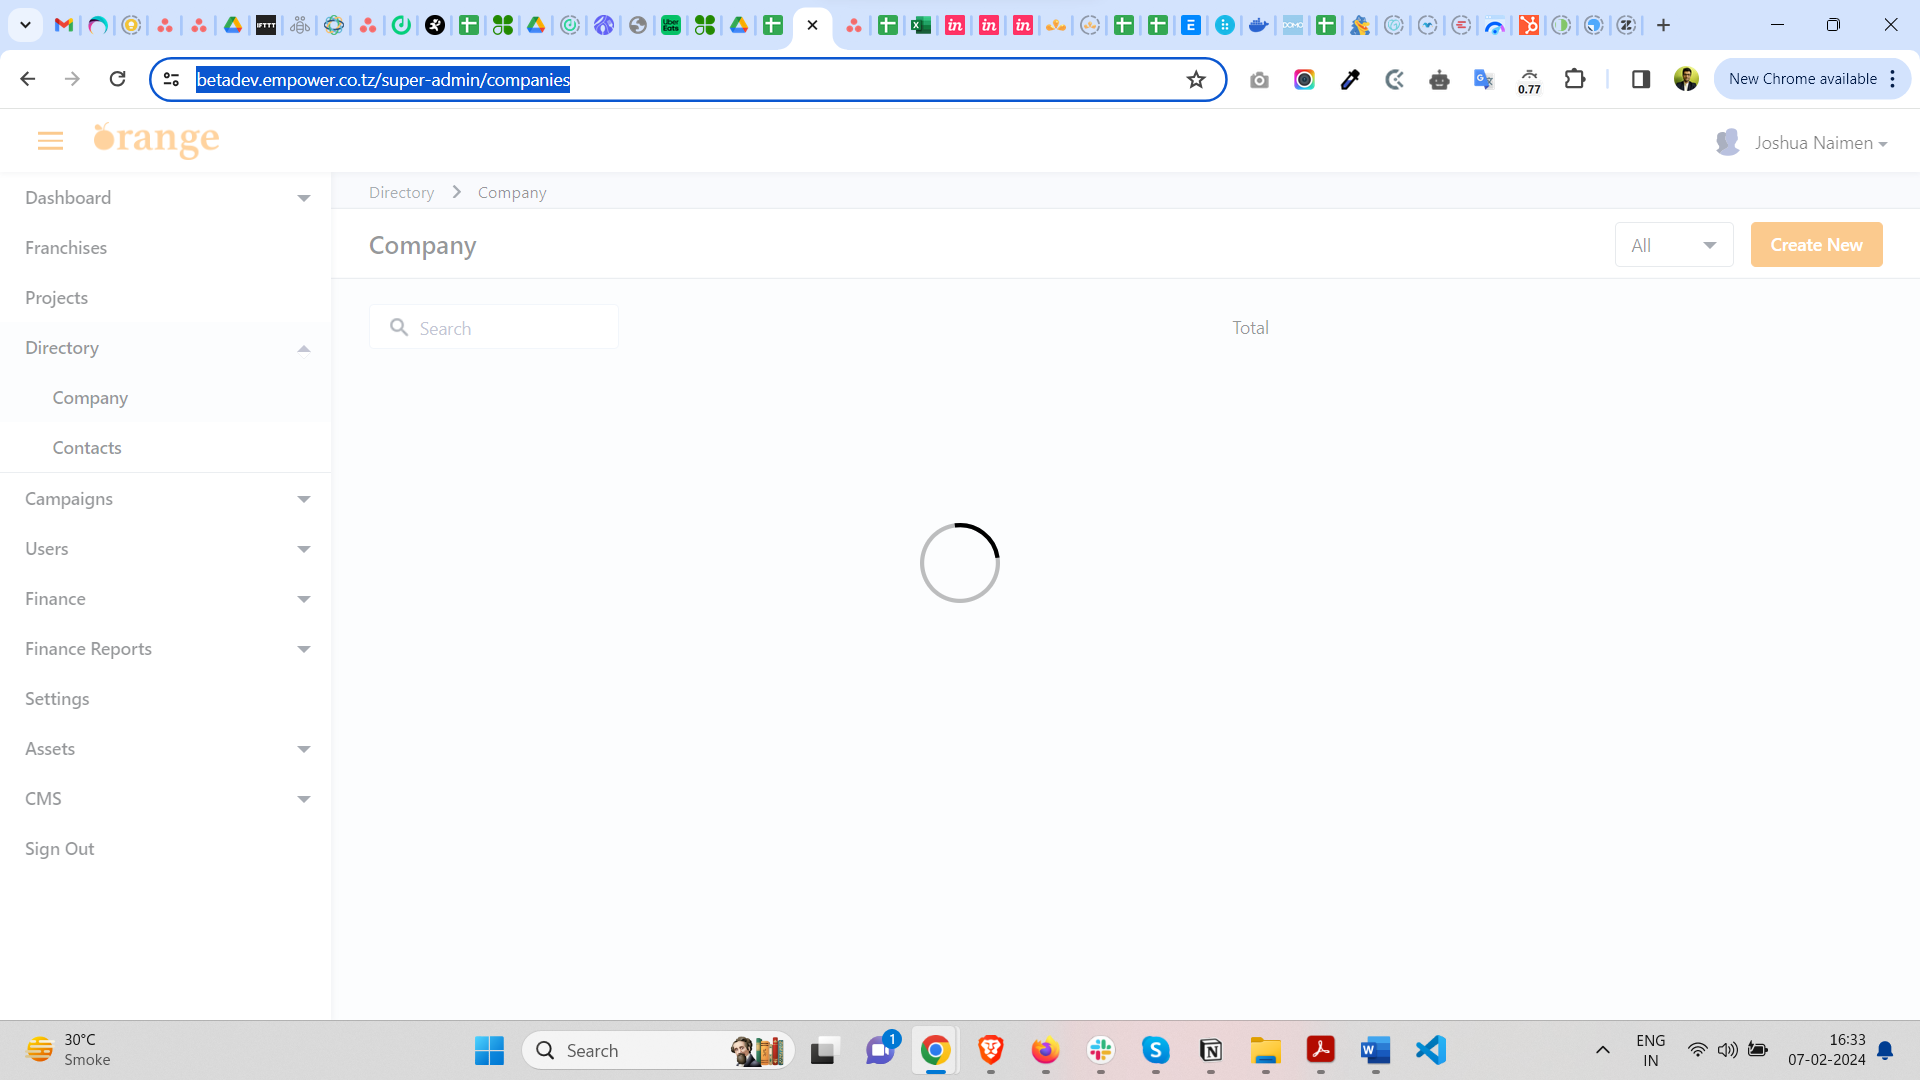
Task: Focus the company Search field
Action: click(510, 328)
